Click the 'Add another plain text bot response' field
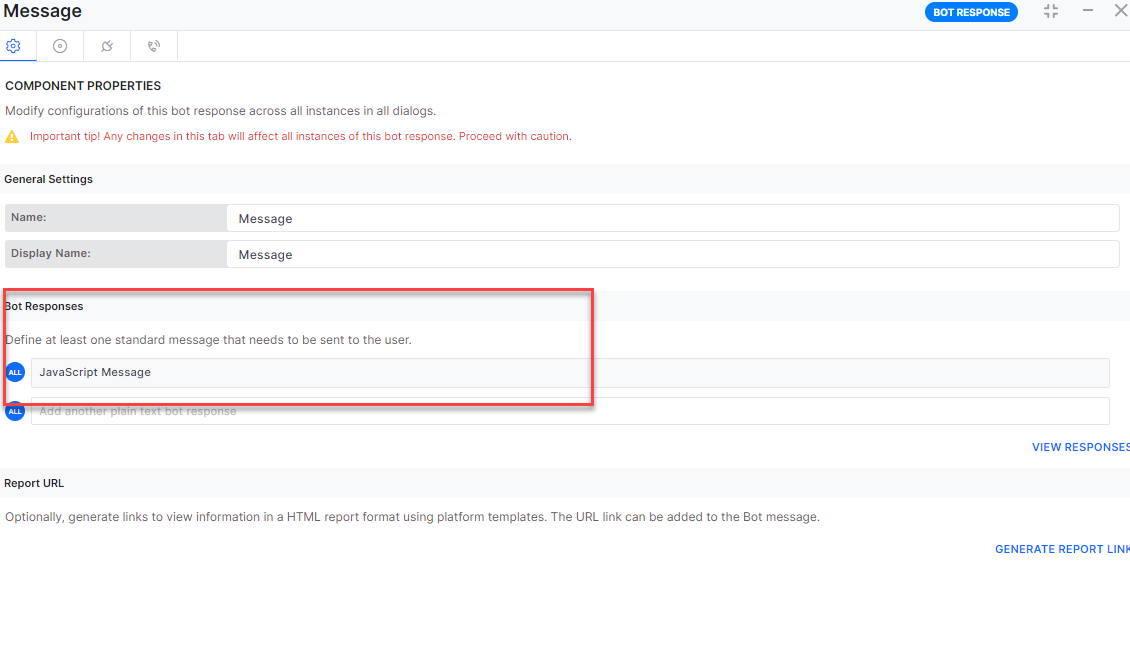This screenshot has width=1130, height=664. [570, 411]
